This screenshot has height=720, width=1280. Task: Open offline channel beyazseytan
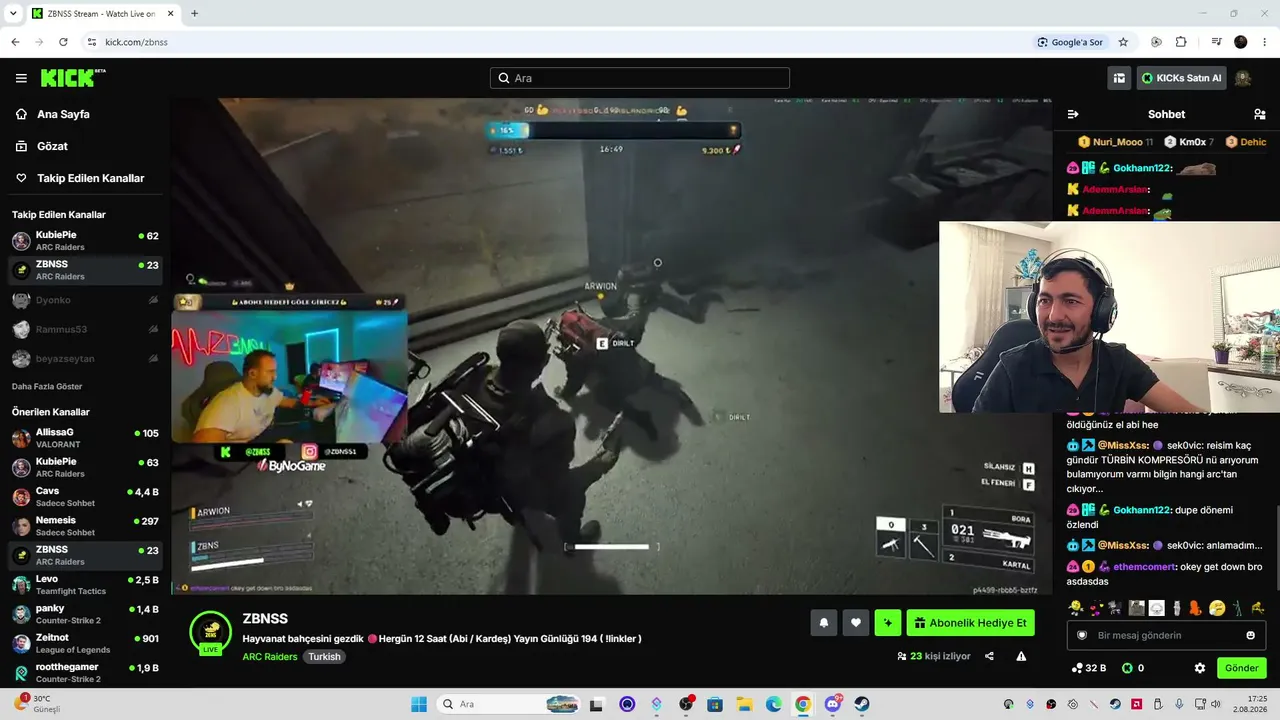[x=85, y=358]
